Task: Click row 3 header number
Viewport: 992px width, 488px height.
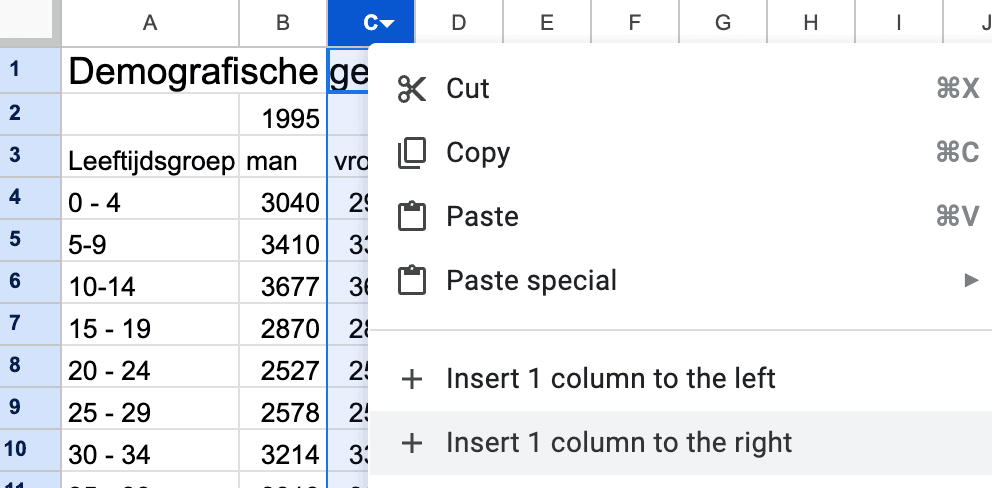Action: click(x=14, y=155)
